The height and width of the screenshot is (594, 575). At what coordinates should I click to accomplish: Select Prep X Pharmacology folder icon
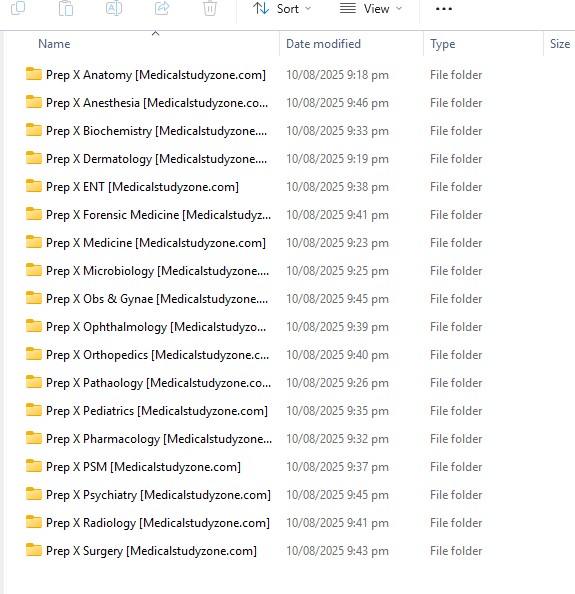pyautogui.click(x=34, y=438)
